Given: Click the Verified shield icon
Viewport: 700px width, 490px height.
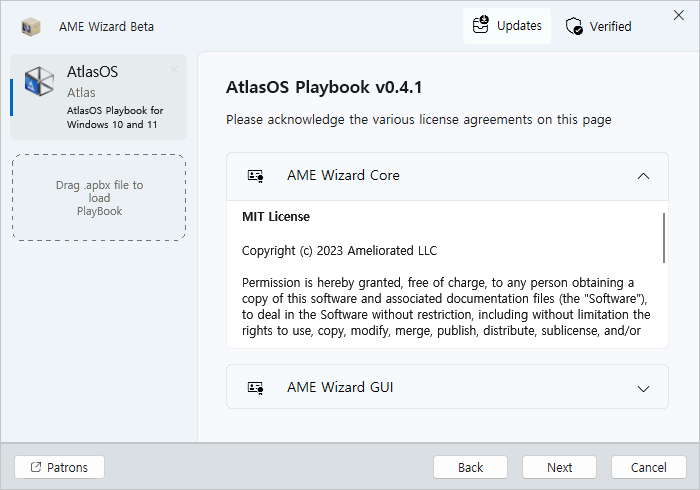Looking at the screenshot, I should (574, 26).
